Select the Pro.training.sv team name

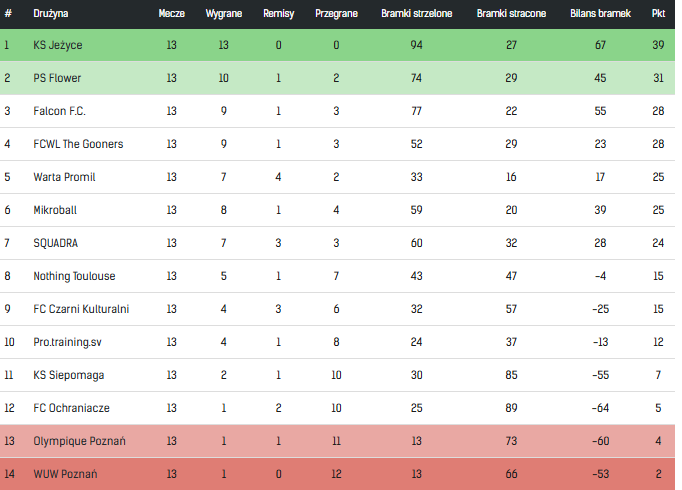[x=69, y=342]
